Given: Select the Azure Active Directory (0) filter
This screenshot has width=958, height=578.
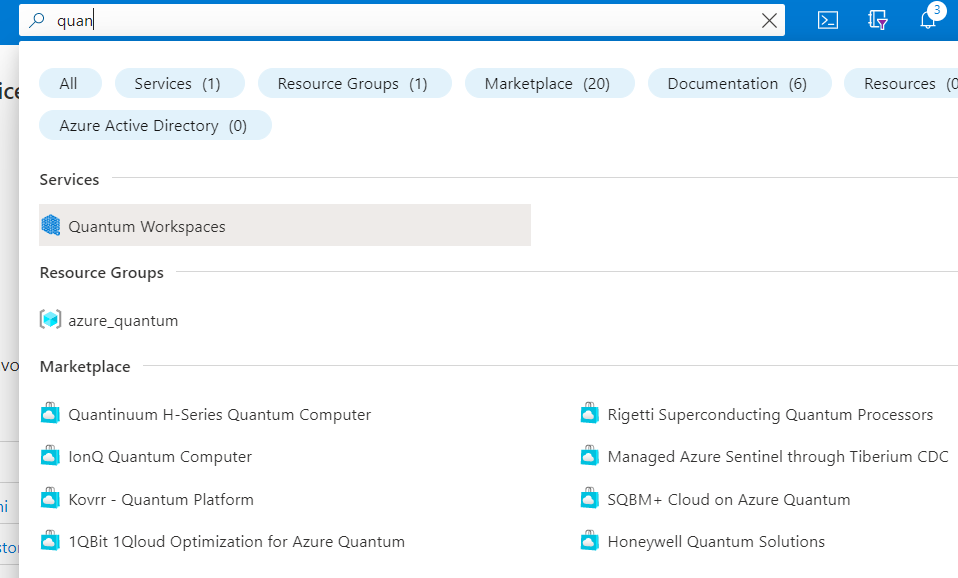Looking at the screenshot, I should coord(153,125).
